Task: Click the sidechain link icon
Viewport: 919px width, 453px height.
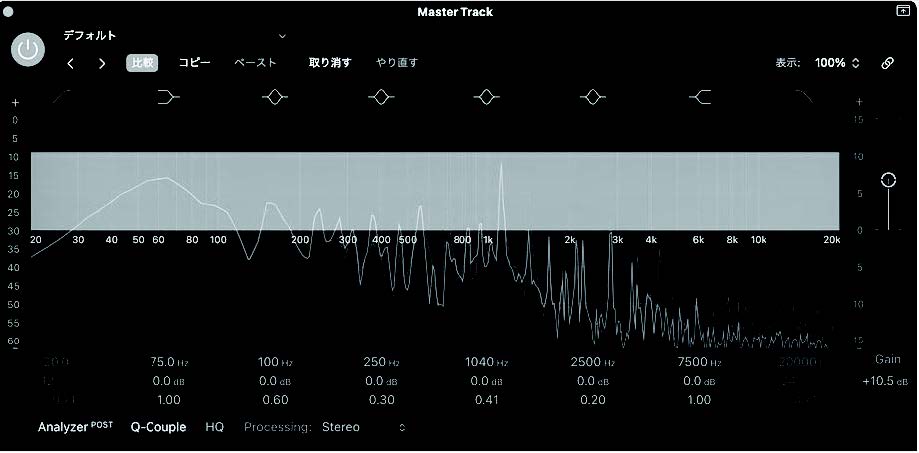Action: click(x=887, y=63)
